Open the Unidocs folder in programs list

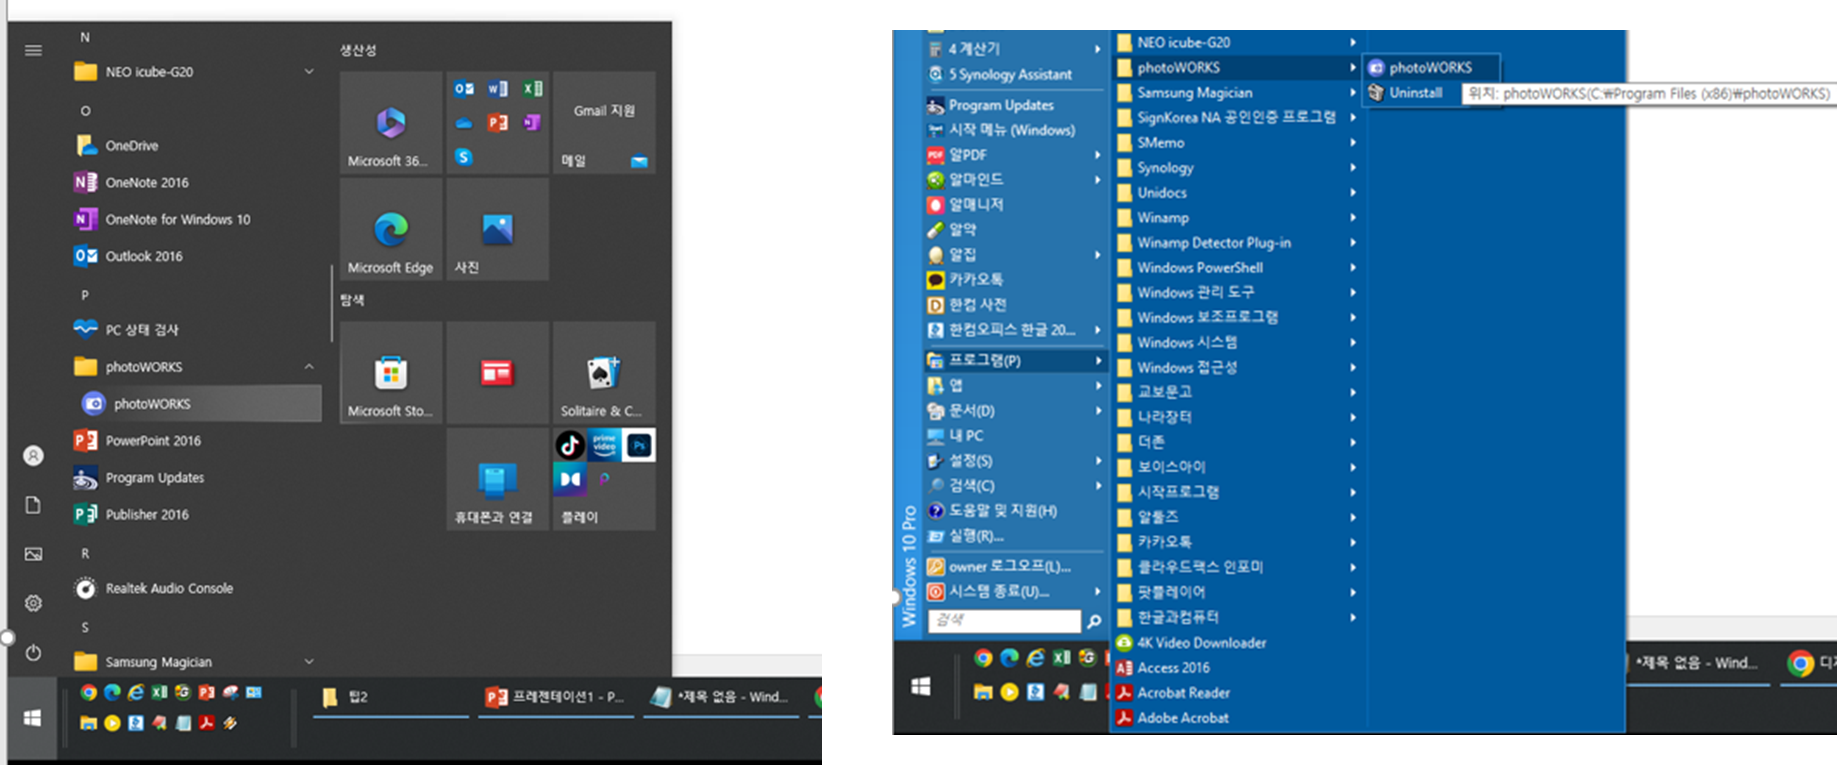[1237, 193]
